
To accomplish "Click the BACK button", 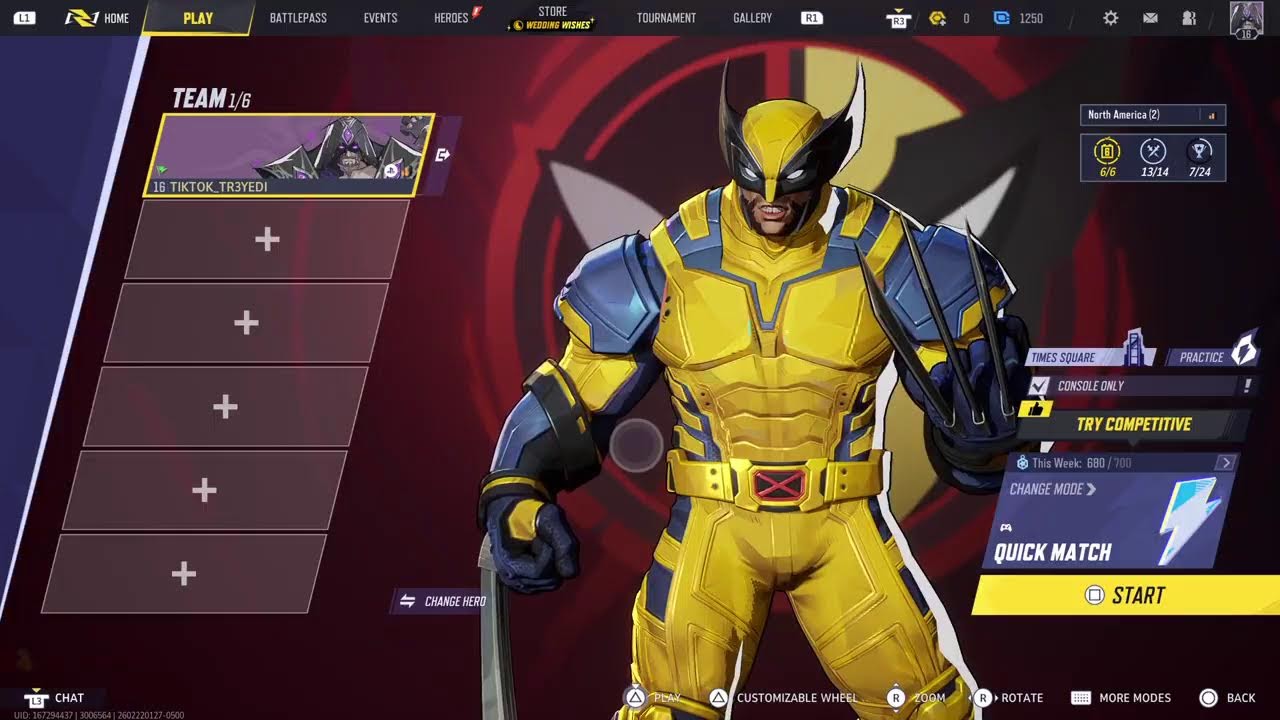I will [1227, 698].
